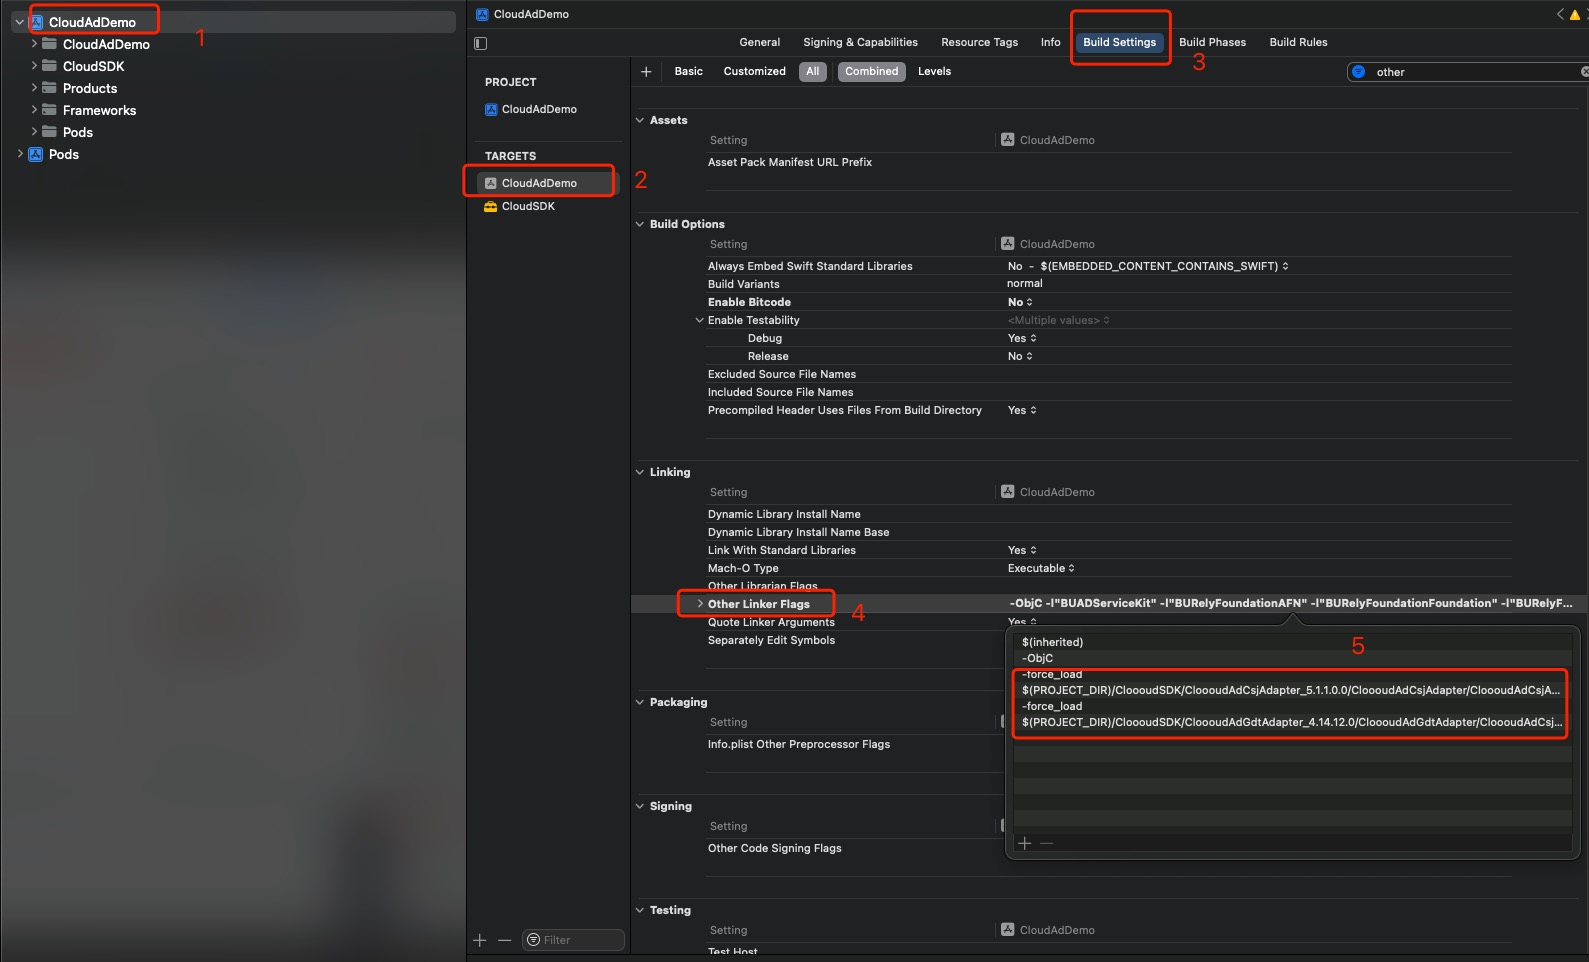Image resolution: width=1589 pixels, height=962 pixels.
Task: Remove target with bottom minus button
Action: point(504,940)
